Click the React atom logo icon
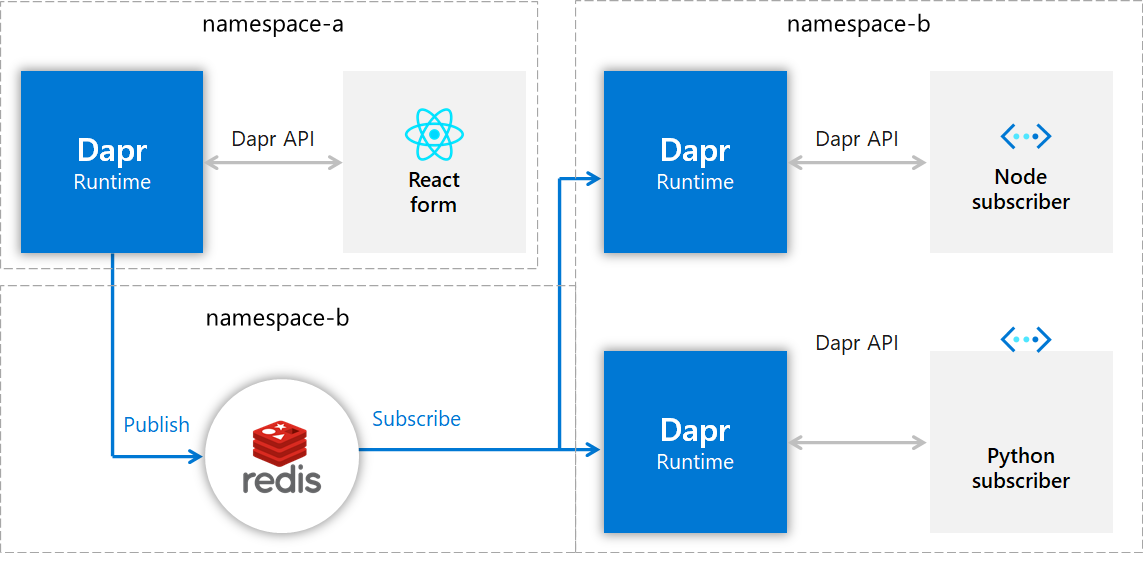1143x579 pixels. 434,134
